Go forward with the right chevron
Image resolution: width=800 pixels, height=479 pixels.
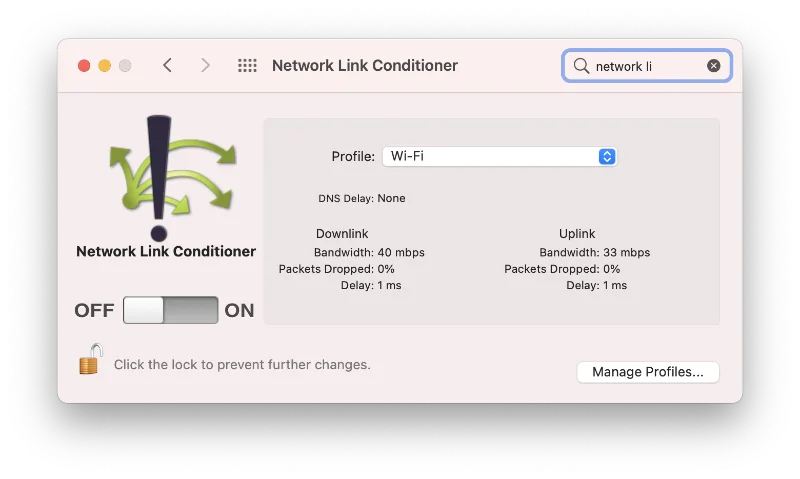tap(205, 65)
